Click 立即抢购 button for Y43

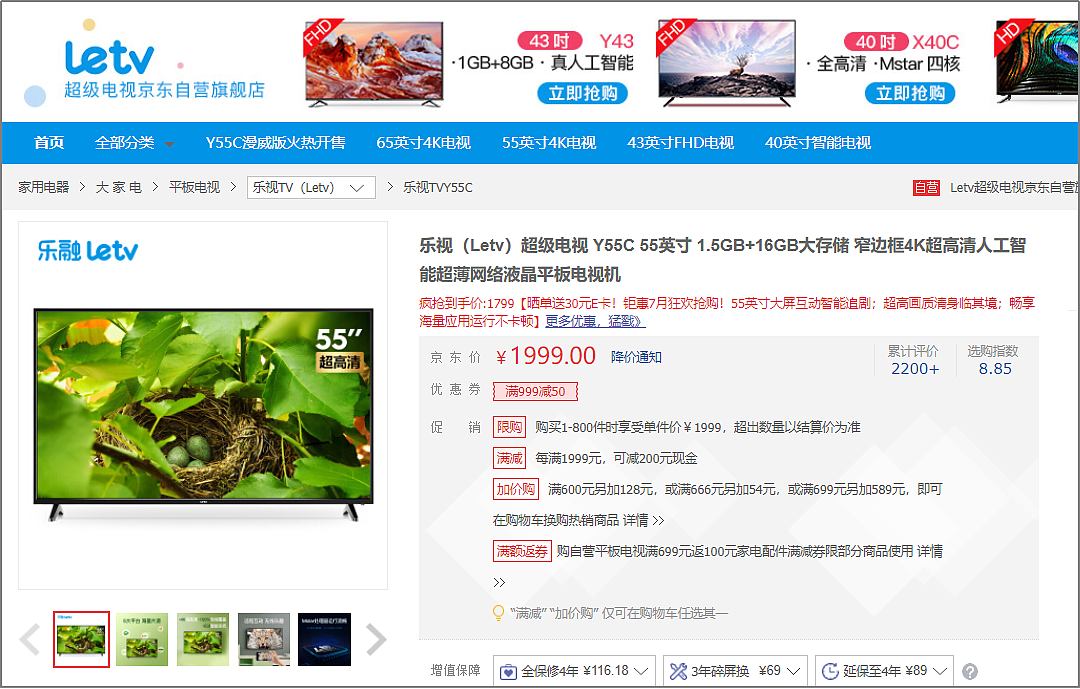(583, 93)
